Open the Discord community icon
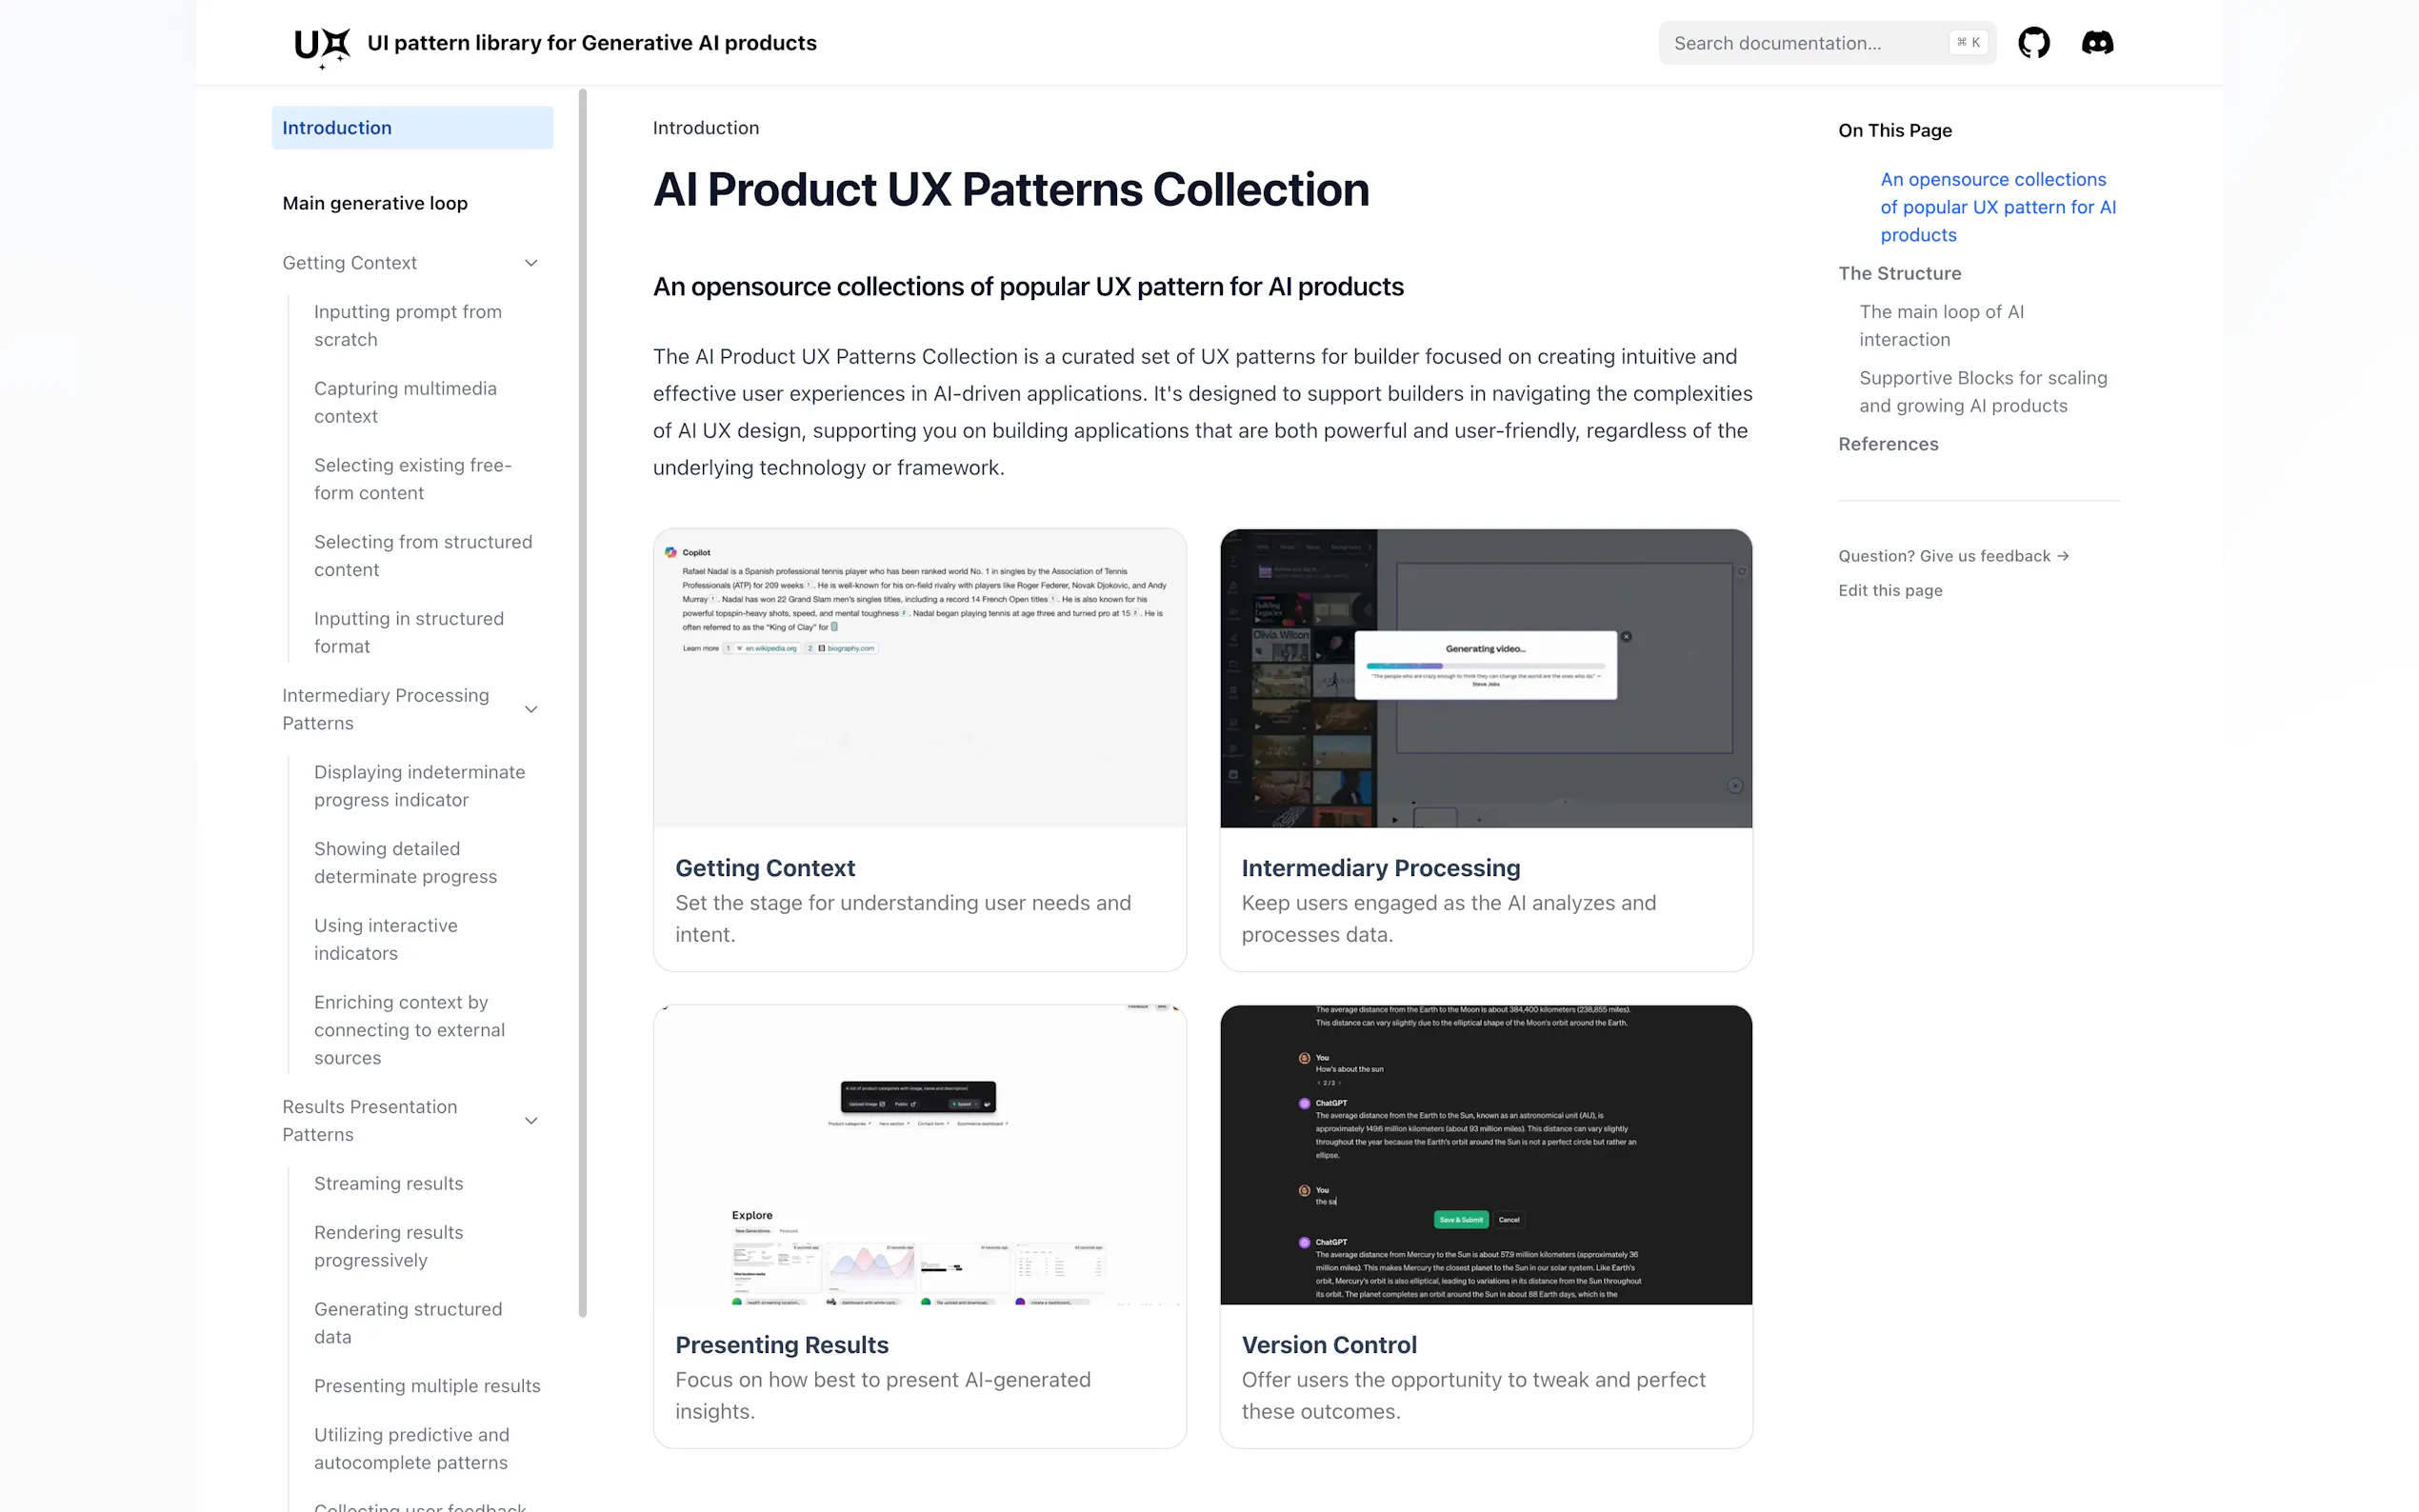The height and width of the screenshot is (1512, 2419). pyautogui.click(x=2097, y=42)
